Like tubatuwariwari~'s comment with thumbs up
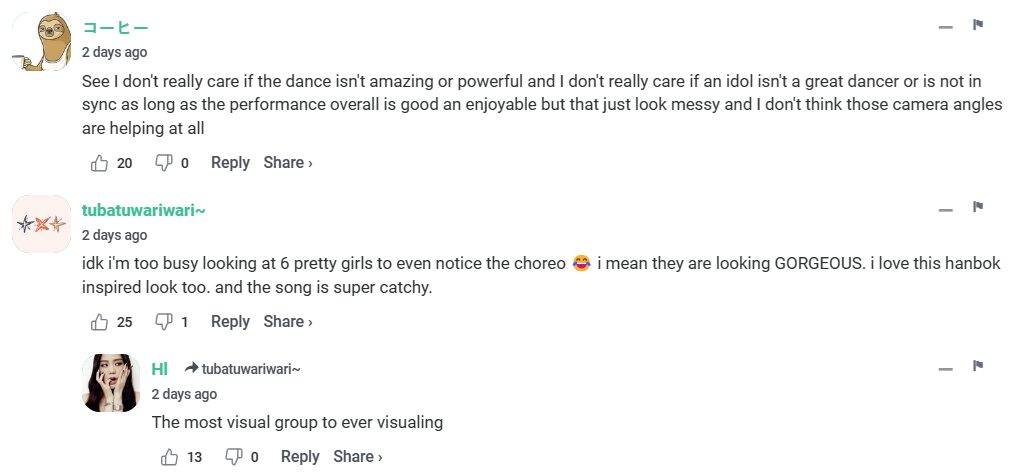Screen dimensions: 1011x476 [100, 322]
